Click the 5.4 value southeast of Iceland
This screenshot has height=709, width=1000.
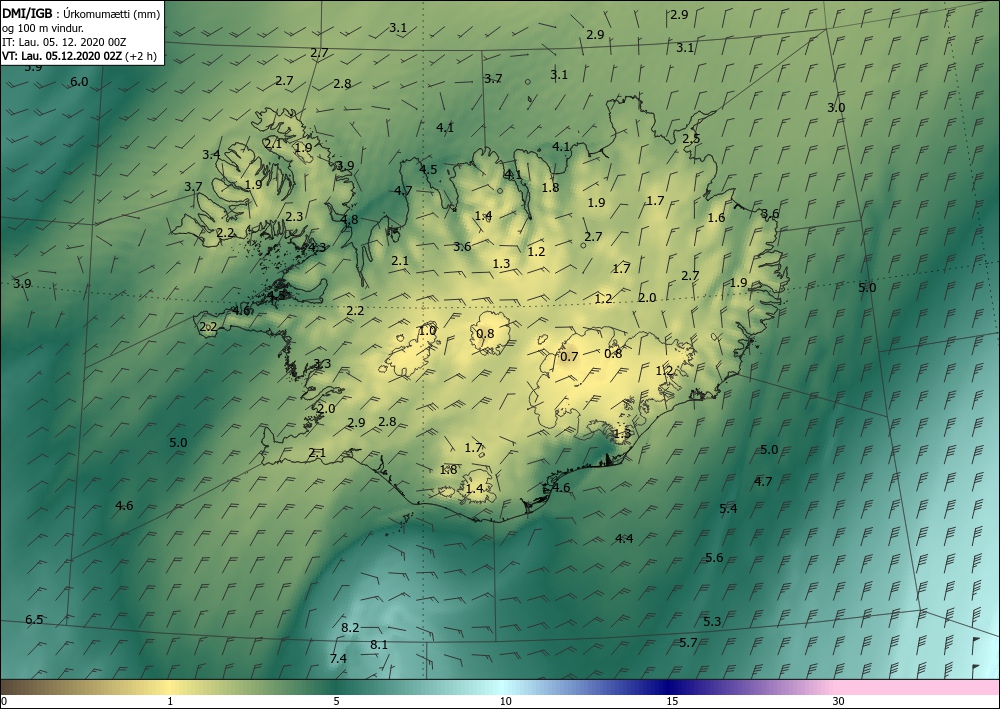click(x=728, y=509)
